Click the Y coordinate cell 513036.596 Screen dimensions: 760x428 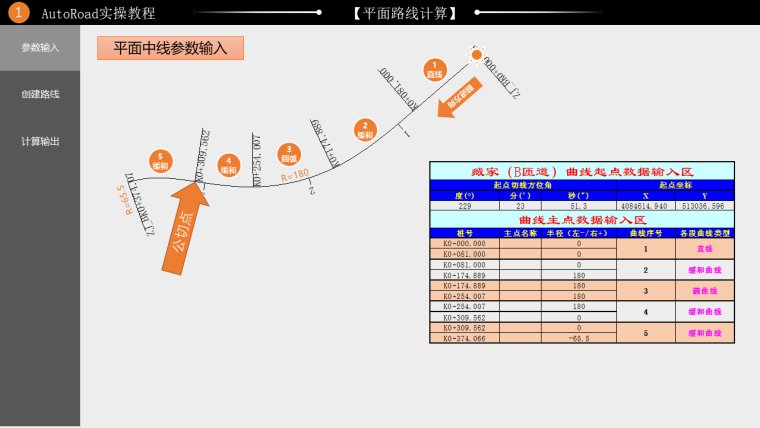tap(705, 205)
